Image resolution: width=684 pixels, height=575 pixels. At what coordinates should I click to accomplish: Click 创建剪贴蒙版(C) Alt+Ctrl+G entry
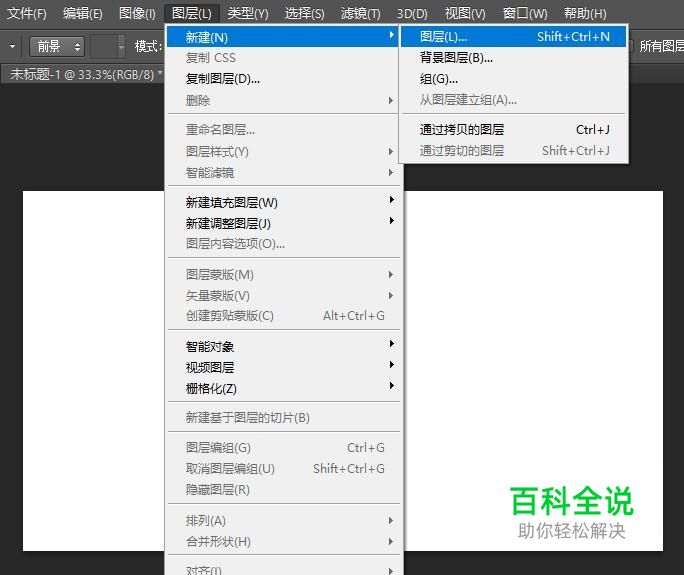tap(284, 316)
